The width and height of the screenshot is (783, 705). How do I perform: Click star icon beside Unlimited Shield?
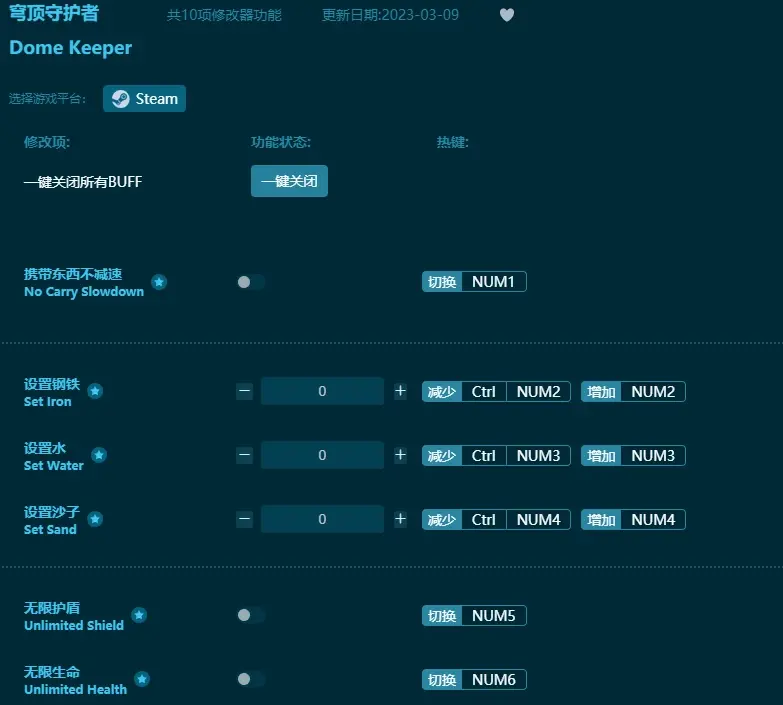point(139,615)
